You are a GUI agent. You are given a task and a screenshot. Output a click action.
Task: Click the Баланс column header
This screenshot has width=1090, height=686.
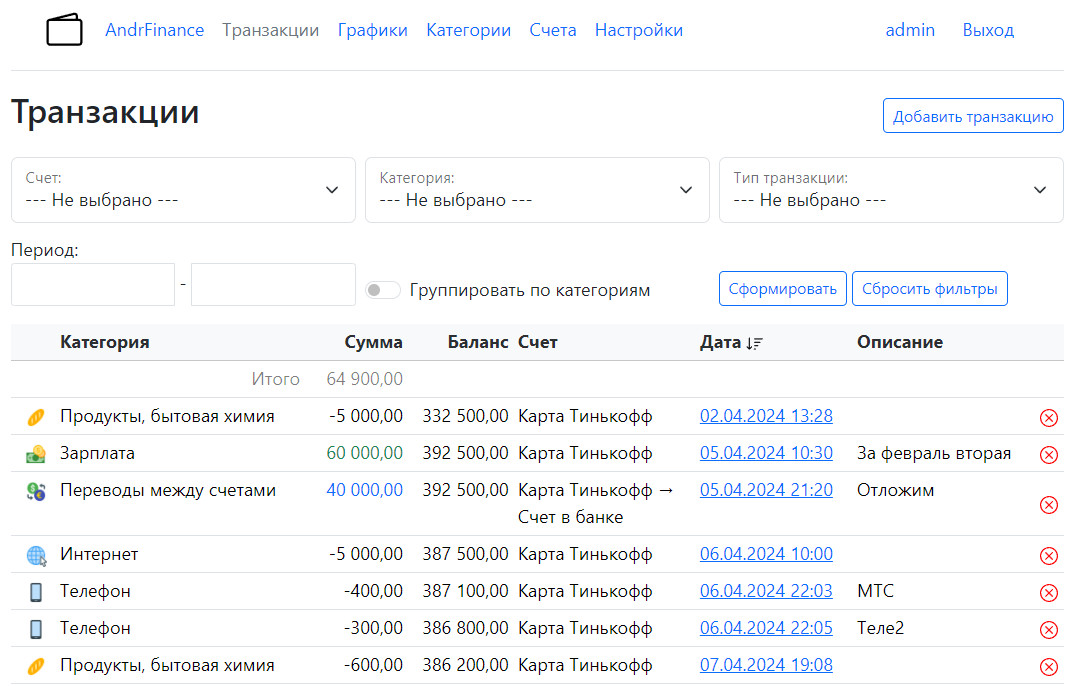478,342
